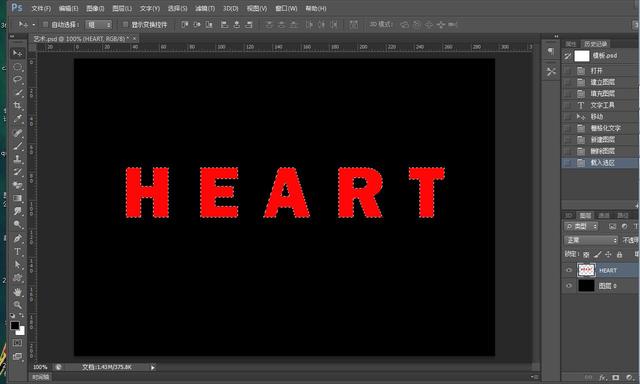Select the Gradient tool
This screenshot has width=640, height=384.
(x=17, y=198)
